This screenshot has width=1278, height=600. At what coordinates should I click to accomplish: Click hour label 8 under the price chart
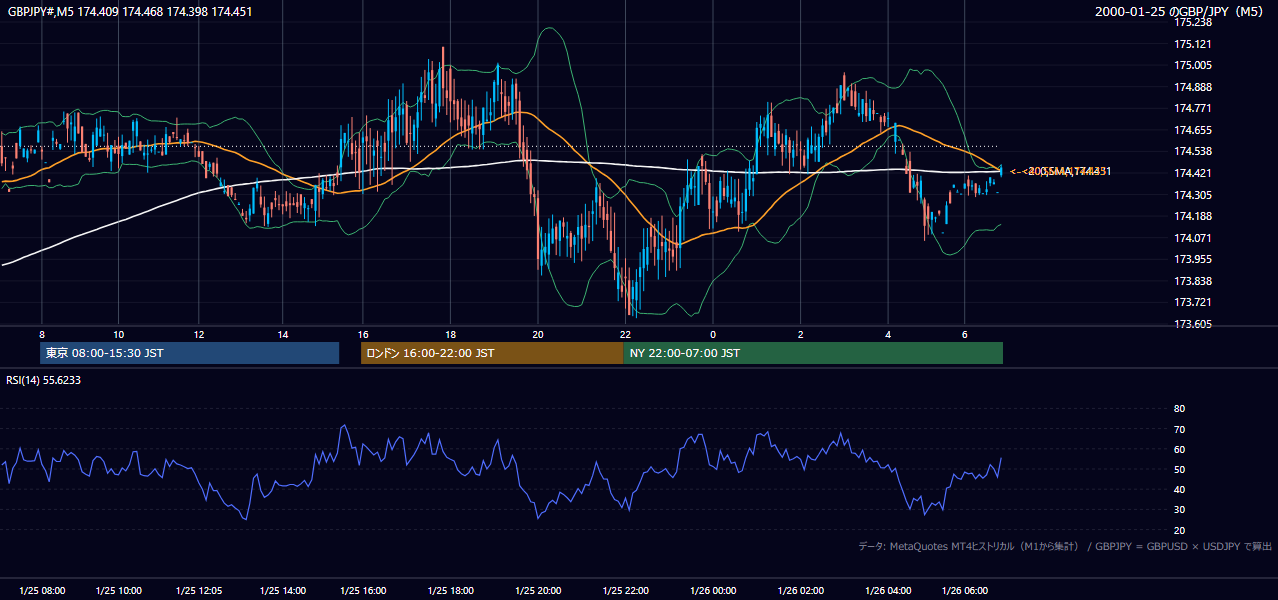pos(41,334)
